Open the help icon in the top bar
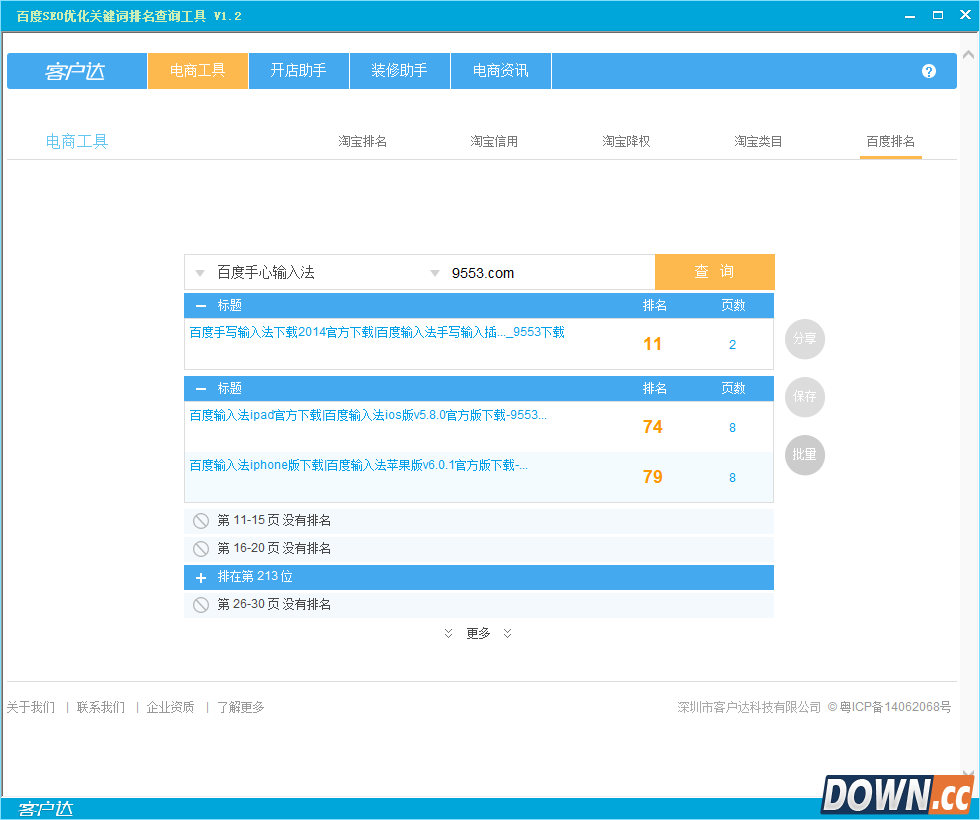 [x=929, y=71]
